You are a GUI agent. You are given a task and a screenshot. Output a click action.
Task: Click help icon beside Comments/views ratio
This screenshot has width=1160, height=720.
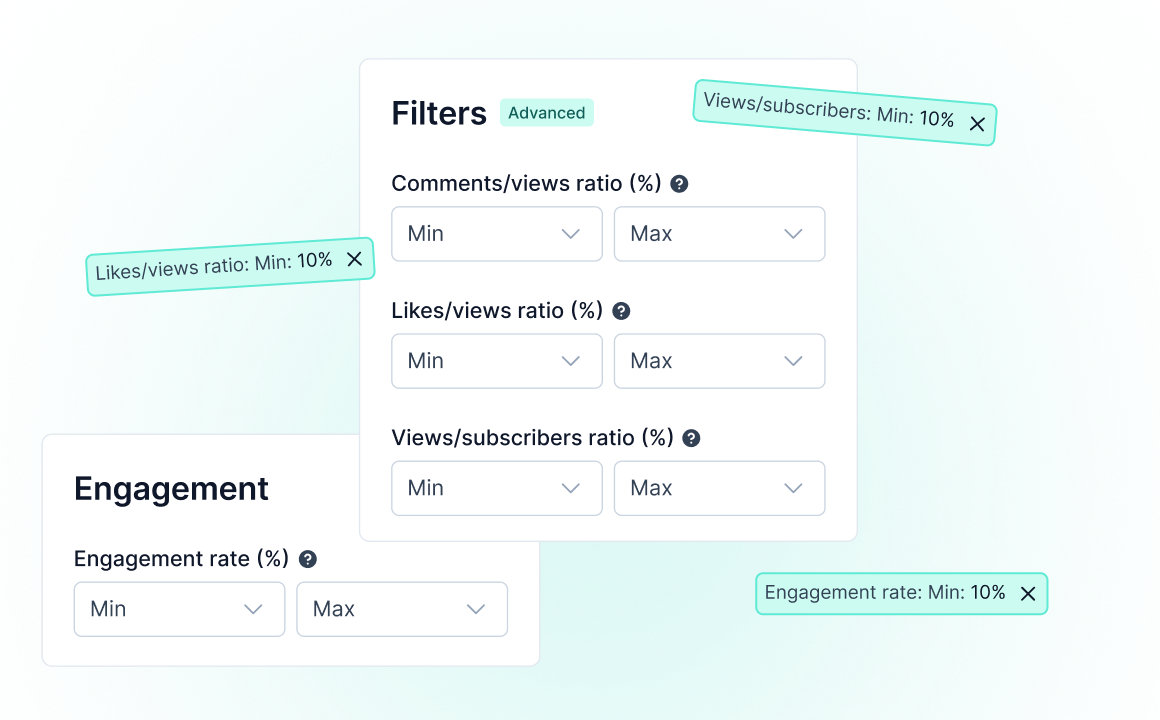coord(680,184)
